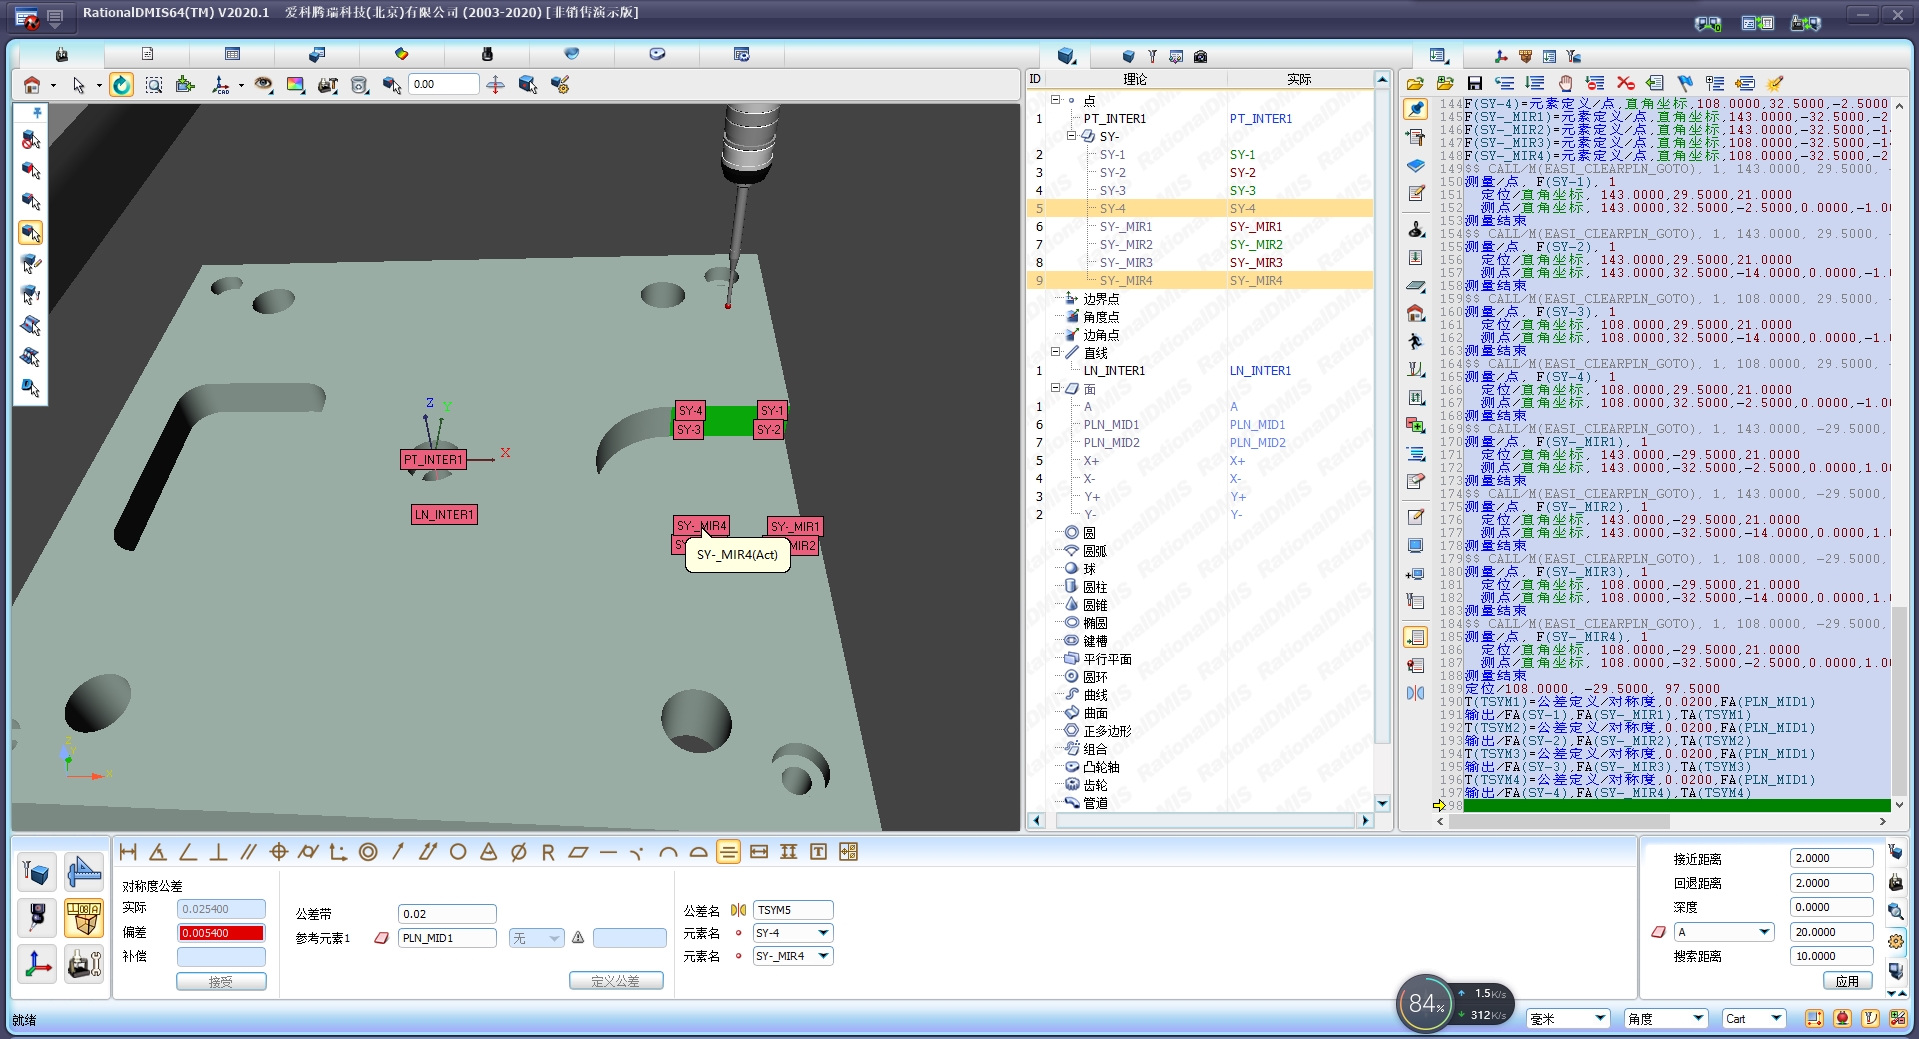Screen dimensions: 1919x1039
Task: Open the tolerance panel cube GD&T button
Action: click(x=84, y=918)
